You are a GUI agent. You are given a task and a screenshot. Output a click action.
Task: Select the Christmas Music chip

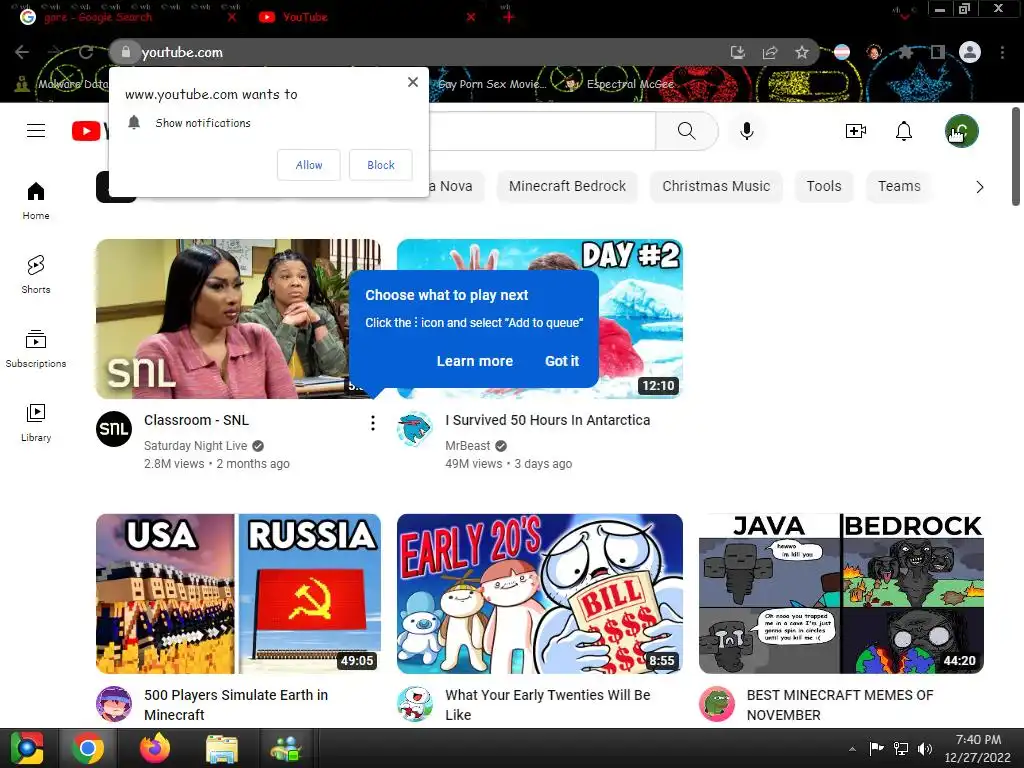pyautogui.click(x=716, y=187)
